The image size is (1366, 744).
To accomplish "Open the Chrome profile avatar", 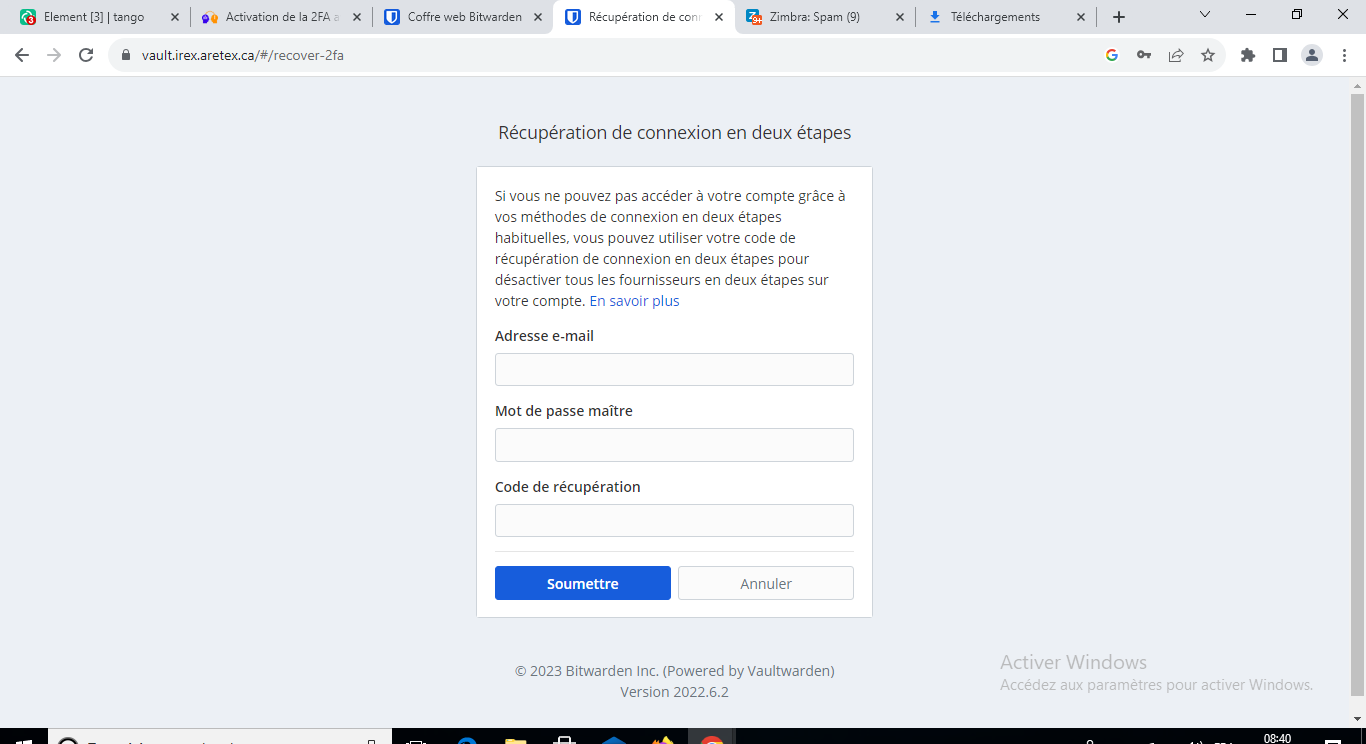I will [x=1312, y=56].
